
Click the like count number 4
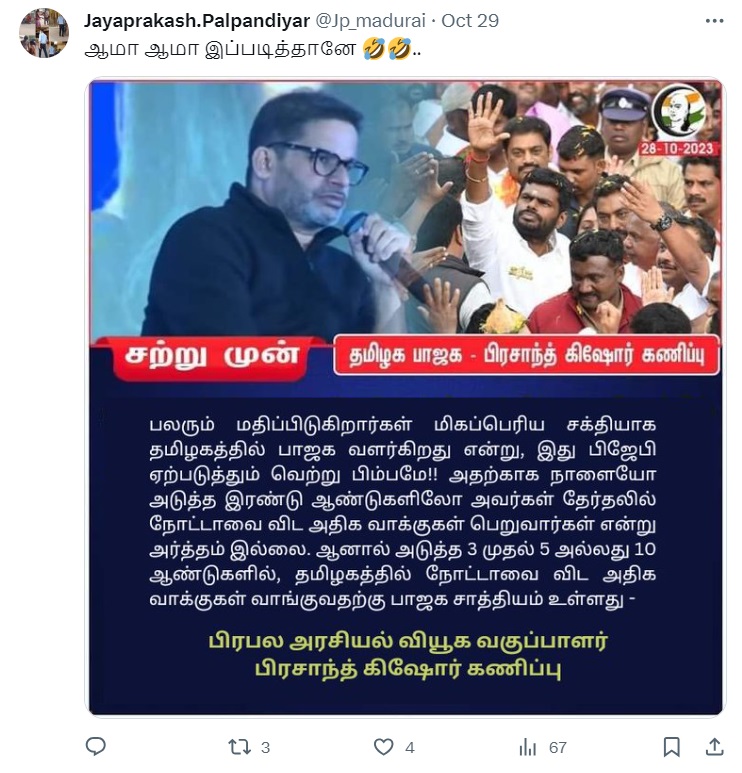pyautogui.click(x=410, y=747)
